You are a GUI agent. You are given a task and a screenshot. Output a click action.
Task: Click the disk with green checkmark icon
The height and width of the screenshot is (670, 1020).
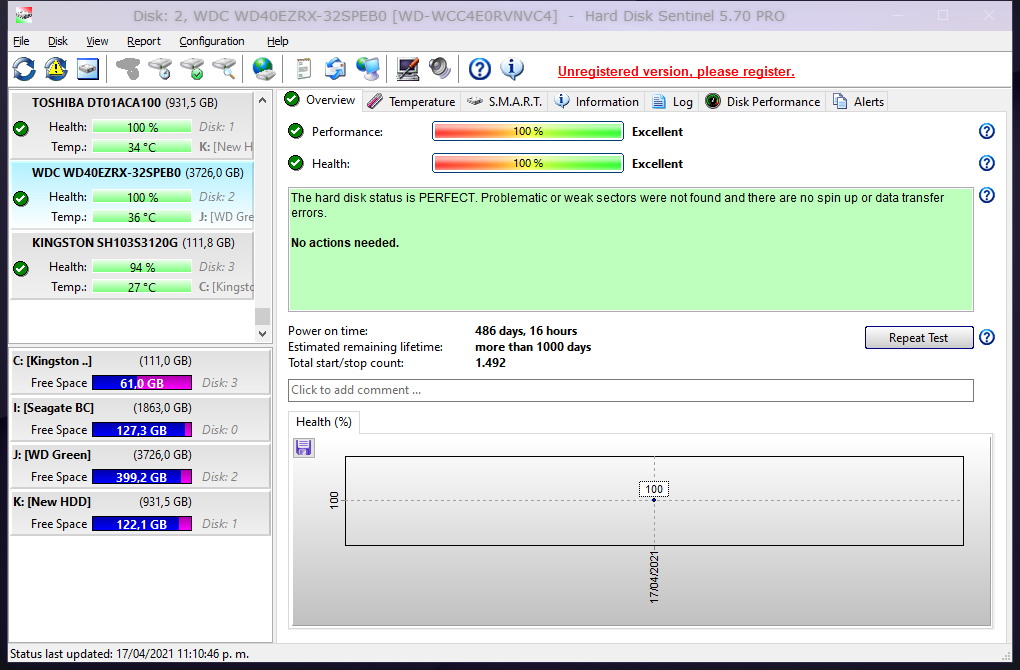pyautogui.click(x=193, y=69)
